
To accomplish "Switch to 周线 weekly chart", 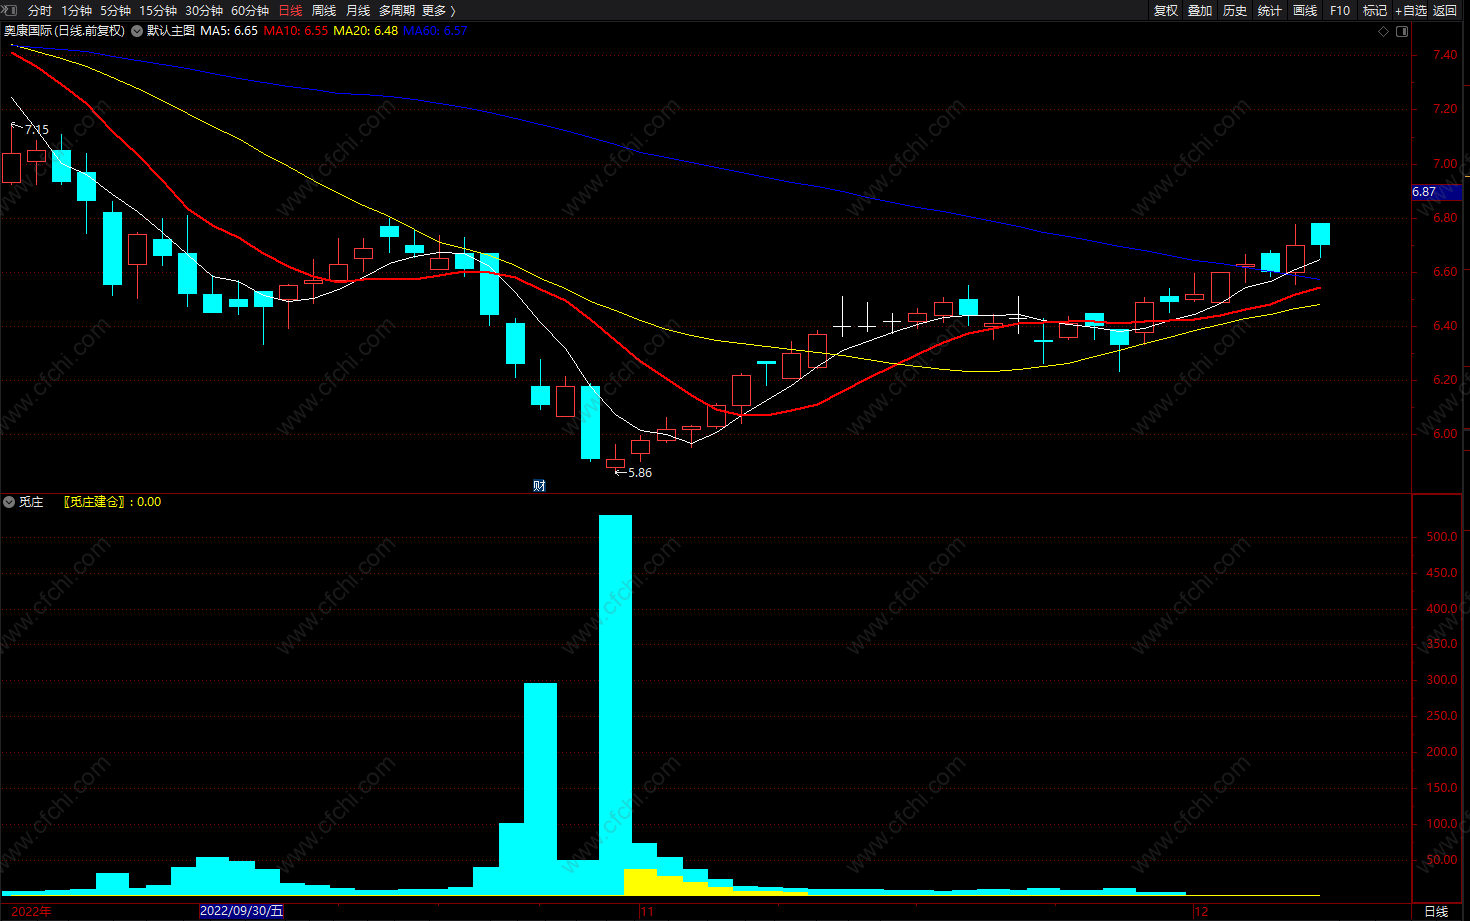I will [324, 10].
